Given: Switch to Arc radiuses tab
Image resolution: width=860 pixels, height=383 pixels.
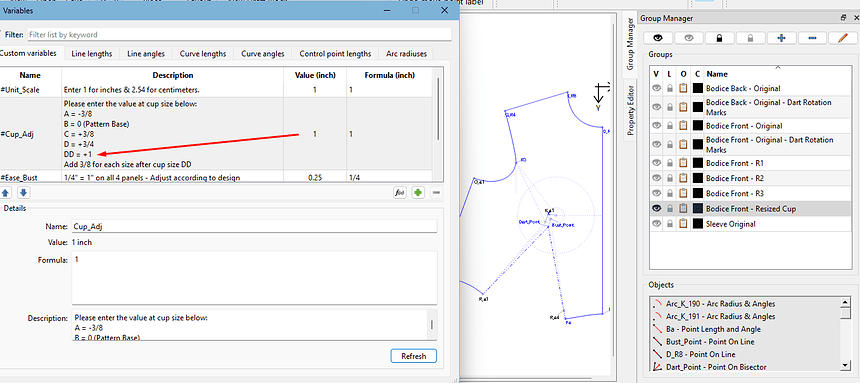Looking at the screenshot, I should click(x=406, y=54).
